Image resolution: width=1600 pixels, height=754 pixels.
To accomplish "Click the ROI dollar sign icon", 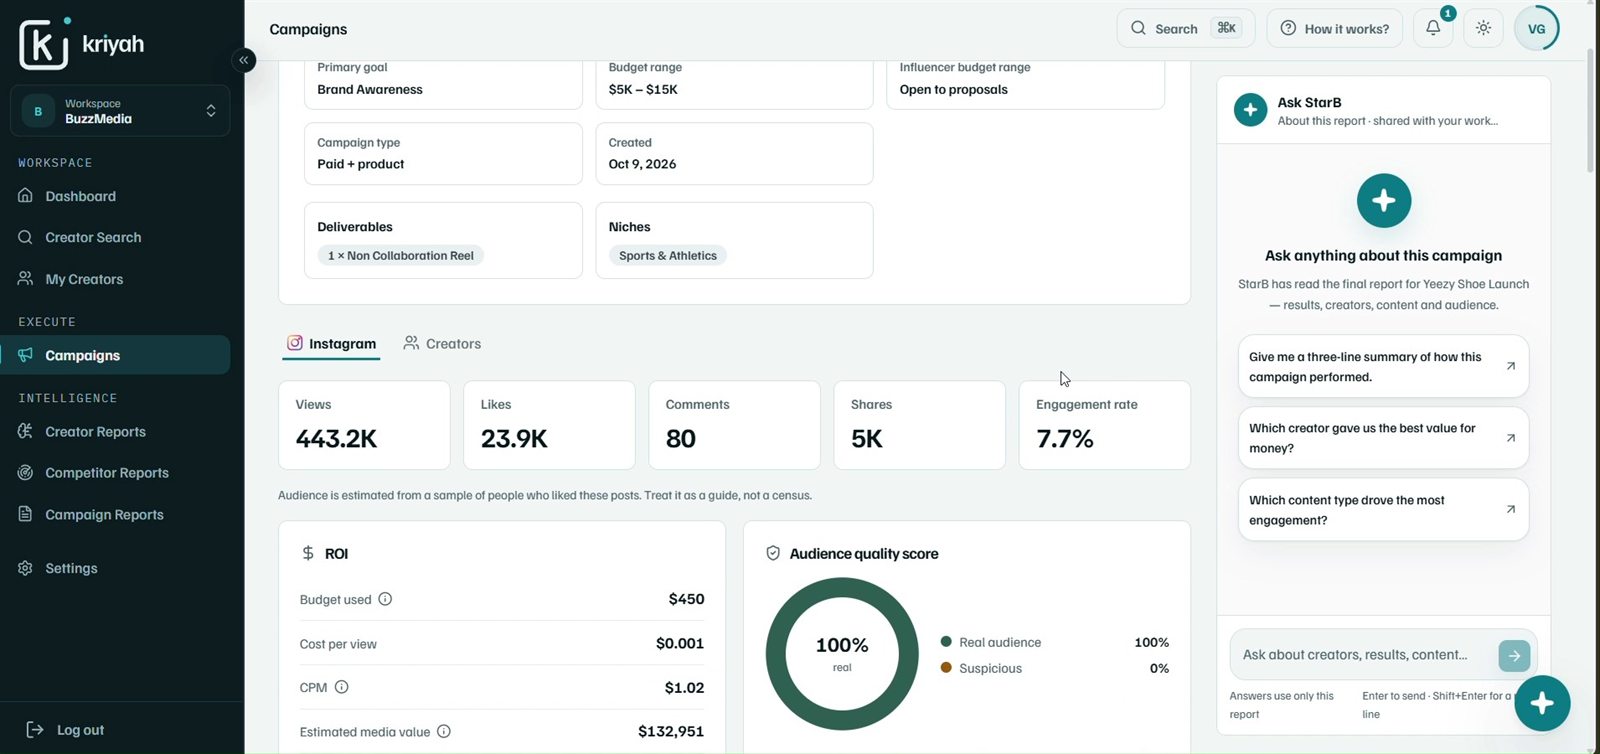I will point(308,553).
